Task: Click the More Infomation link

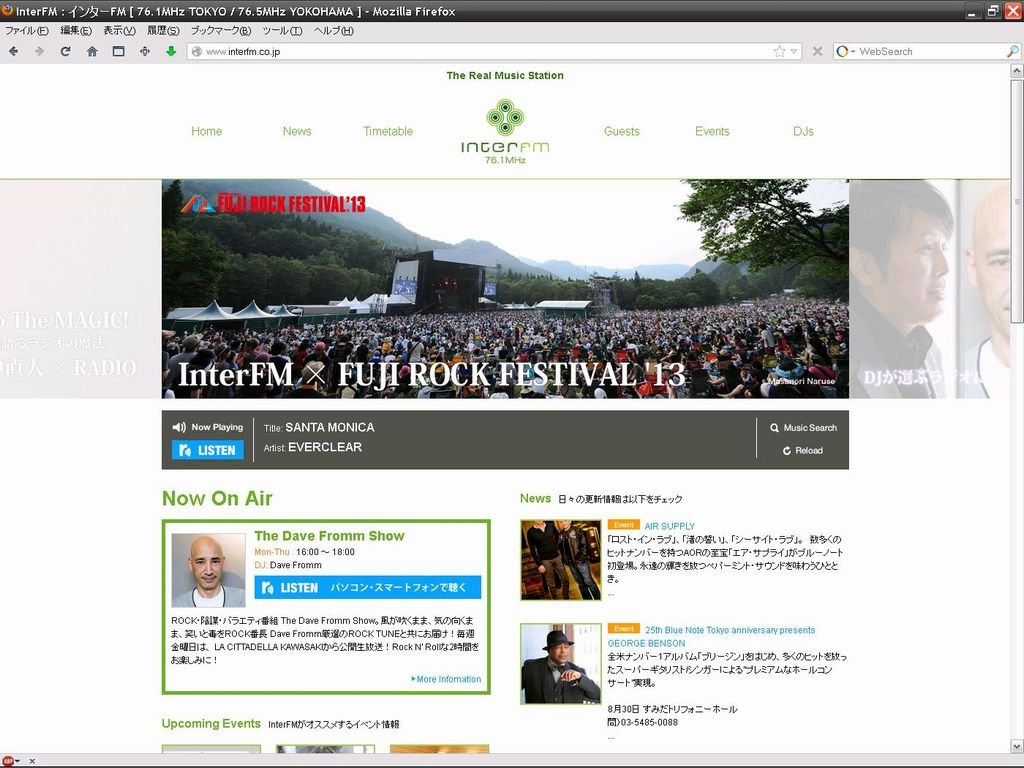Action: [446, 679]
